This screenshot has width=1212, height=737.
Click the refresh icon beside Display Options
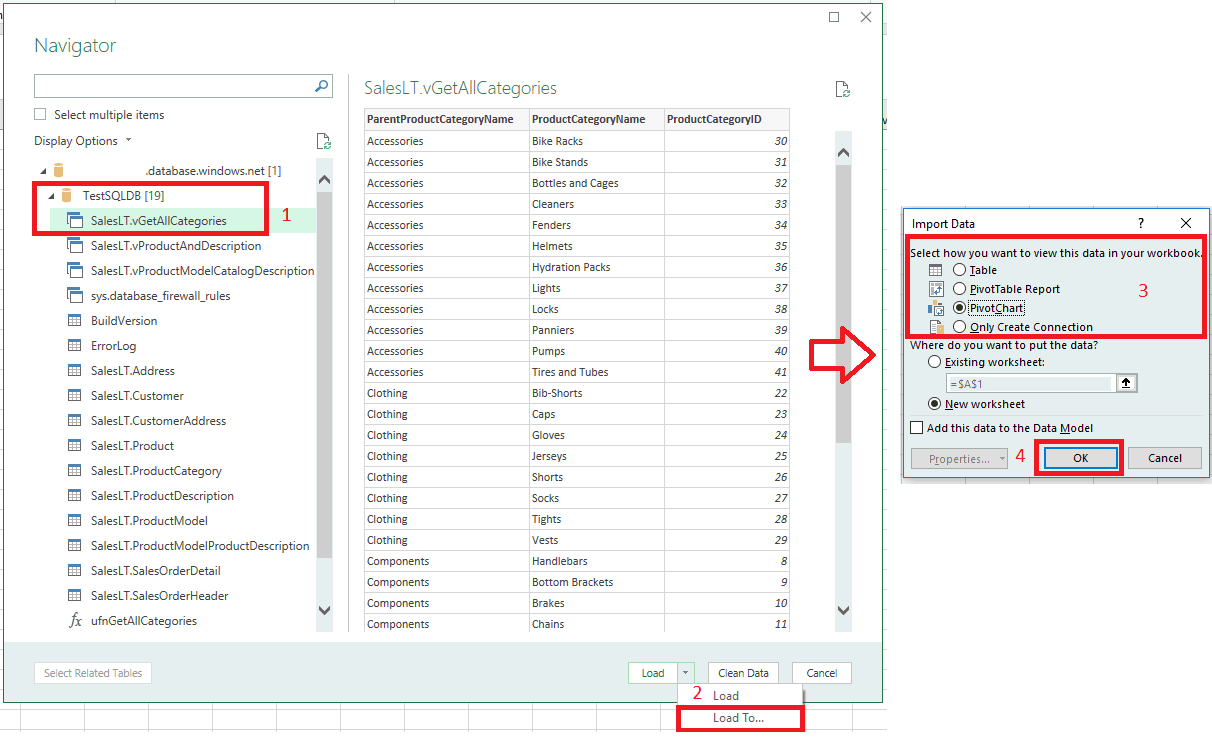[x=323, y=141]
